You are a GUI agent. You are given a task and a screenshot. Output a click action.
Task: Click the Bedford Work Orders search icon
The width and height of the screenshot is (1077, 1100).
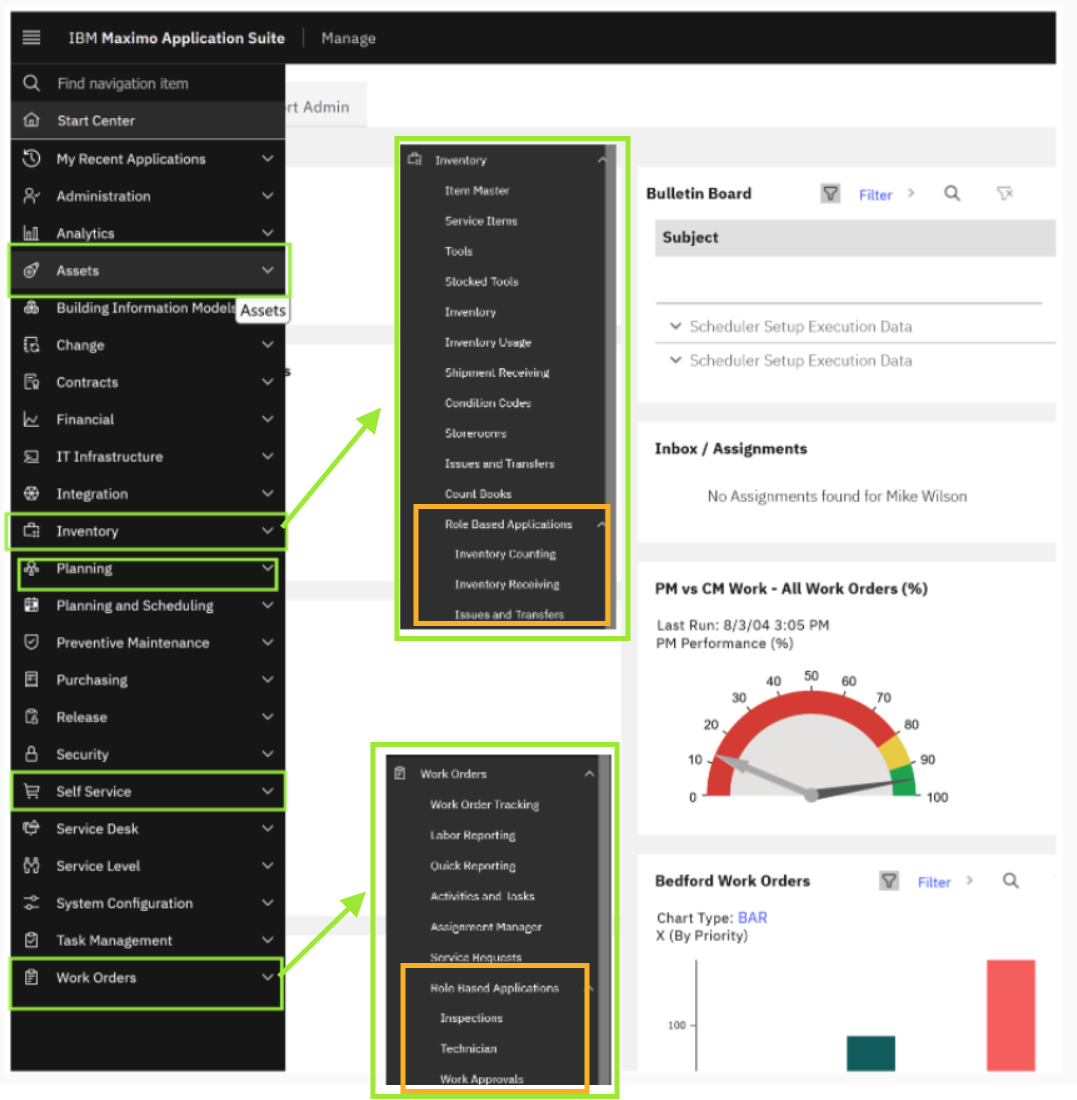click(x=1010, y=880)
